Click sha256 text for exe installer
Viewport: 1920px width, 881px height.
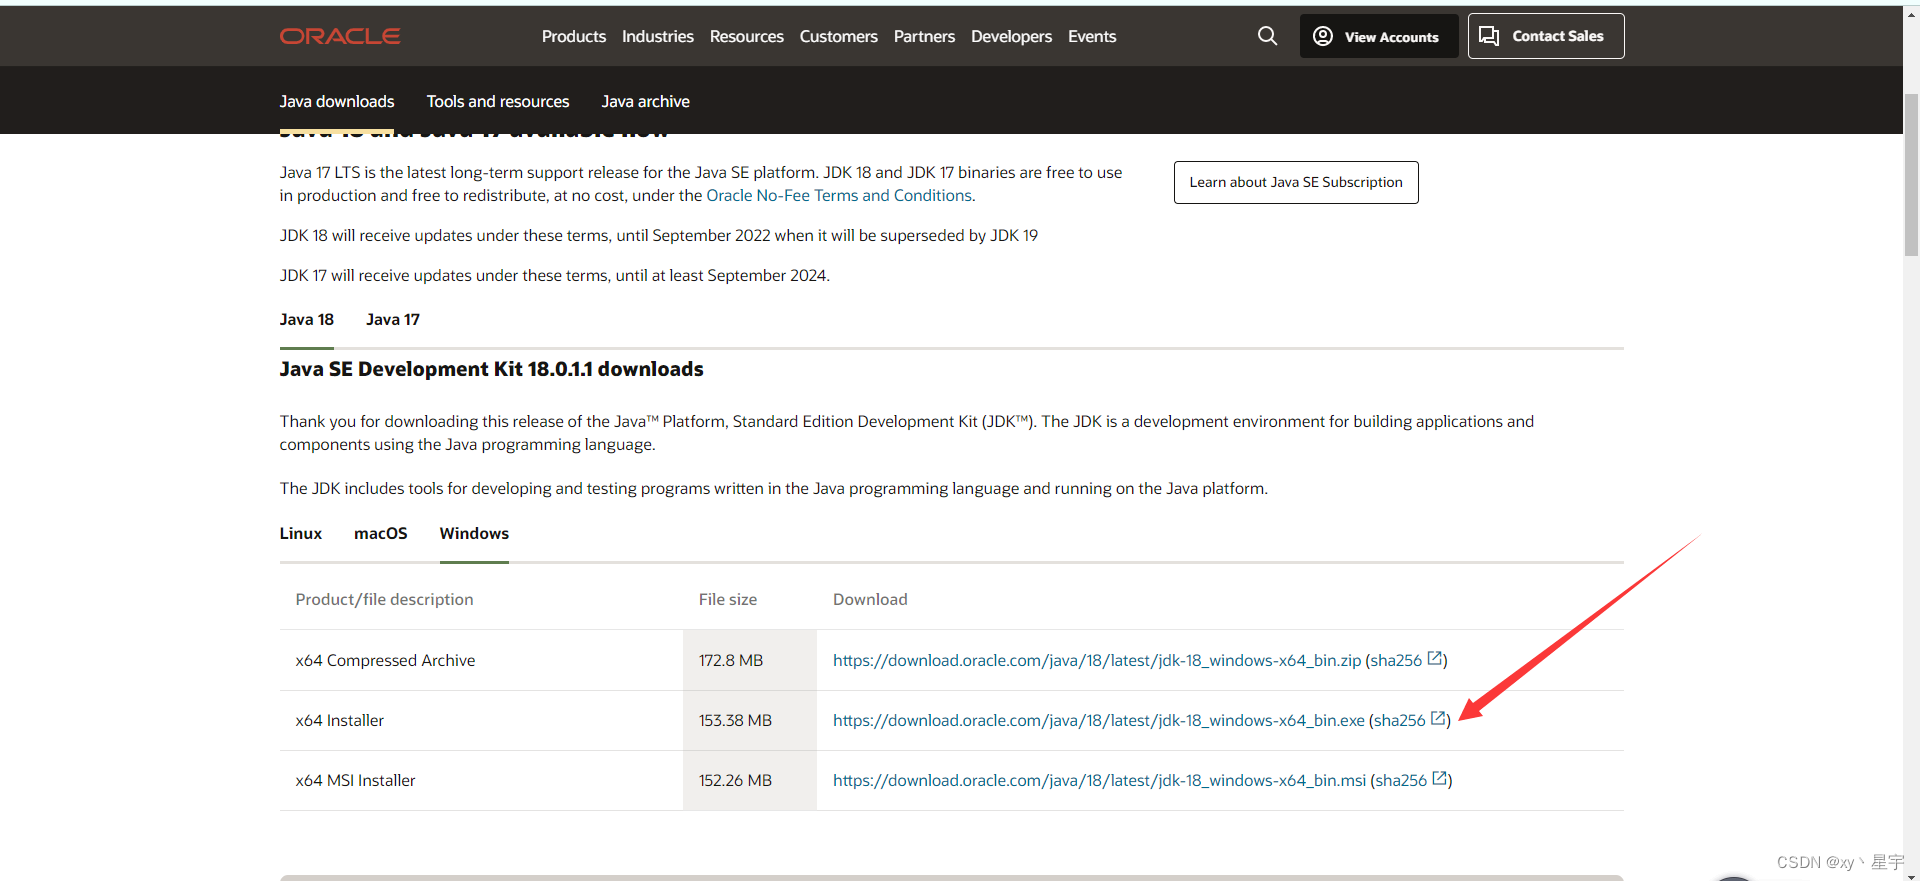pyautogui.click(x=1400, y=720)
